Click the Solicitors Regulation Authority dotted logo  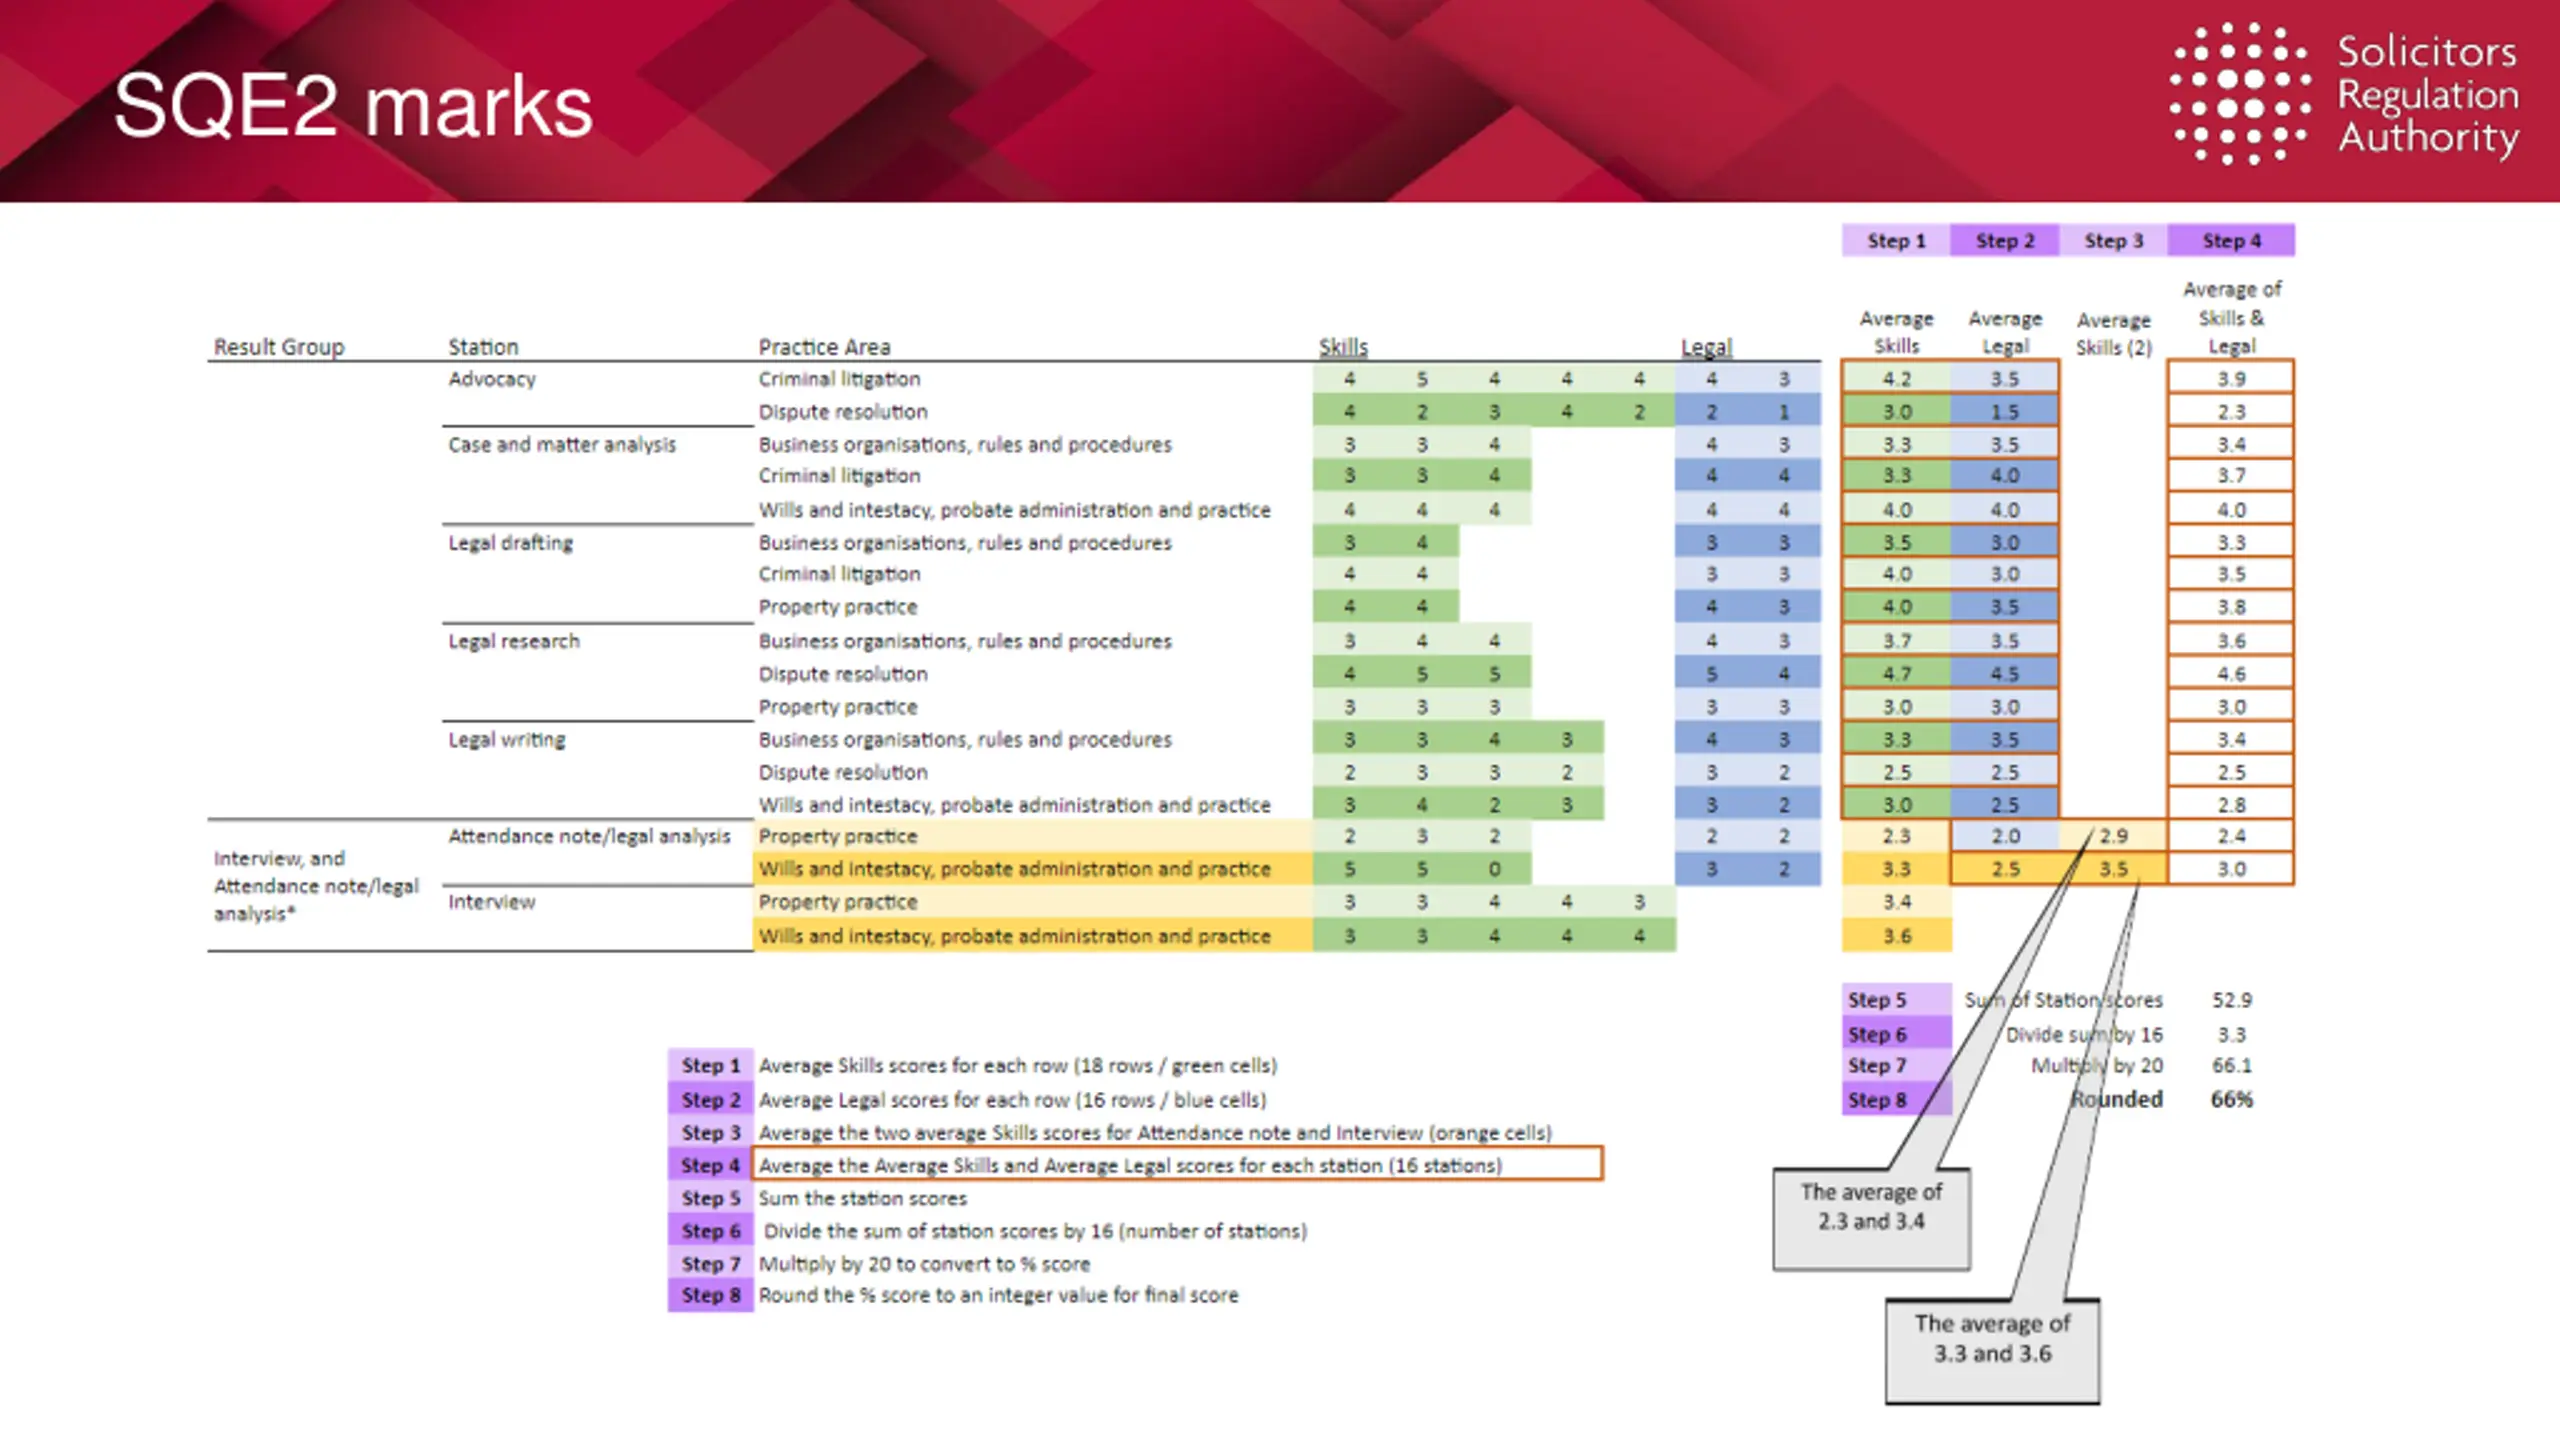coord(2240,93)
